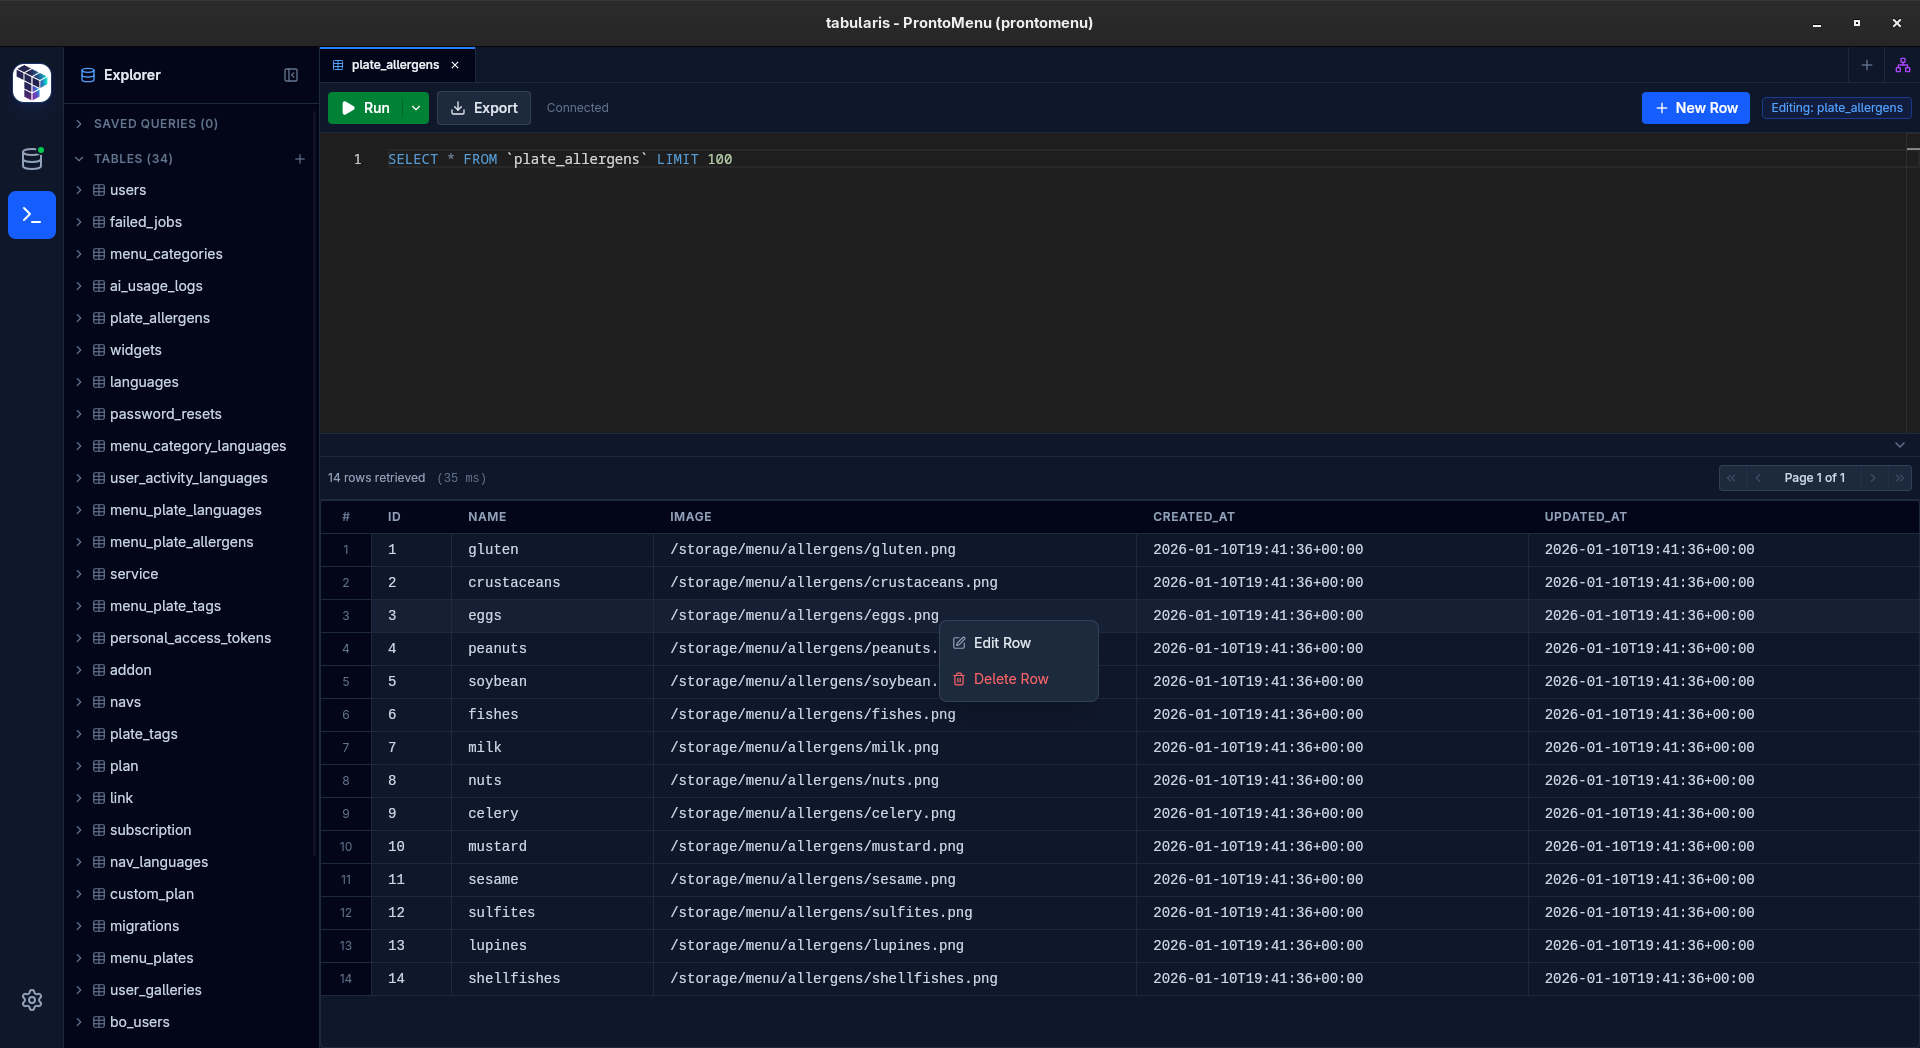Export the query results
Viewport: 1920px width, 1048px height.
[x=483, y=108]
